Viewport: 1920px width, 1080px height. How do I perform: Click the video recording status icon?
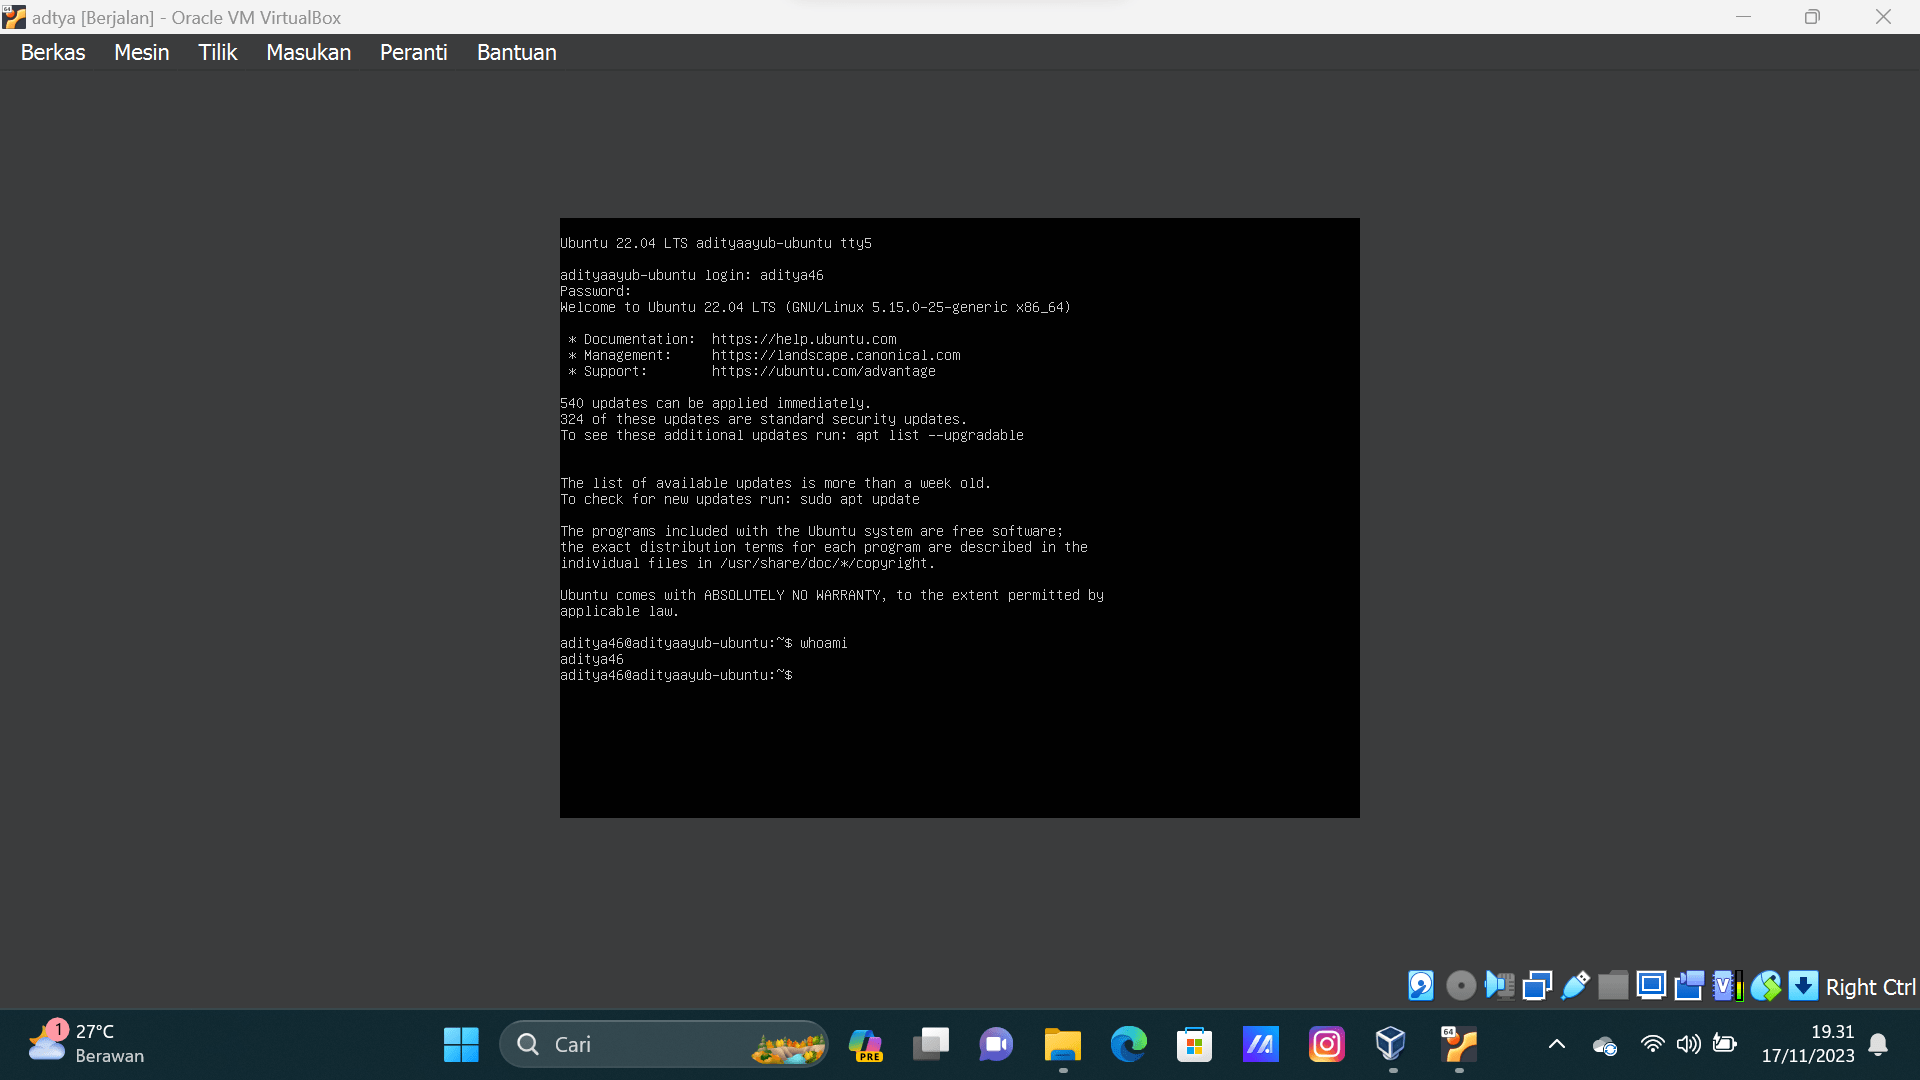1689,986
